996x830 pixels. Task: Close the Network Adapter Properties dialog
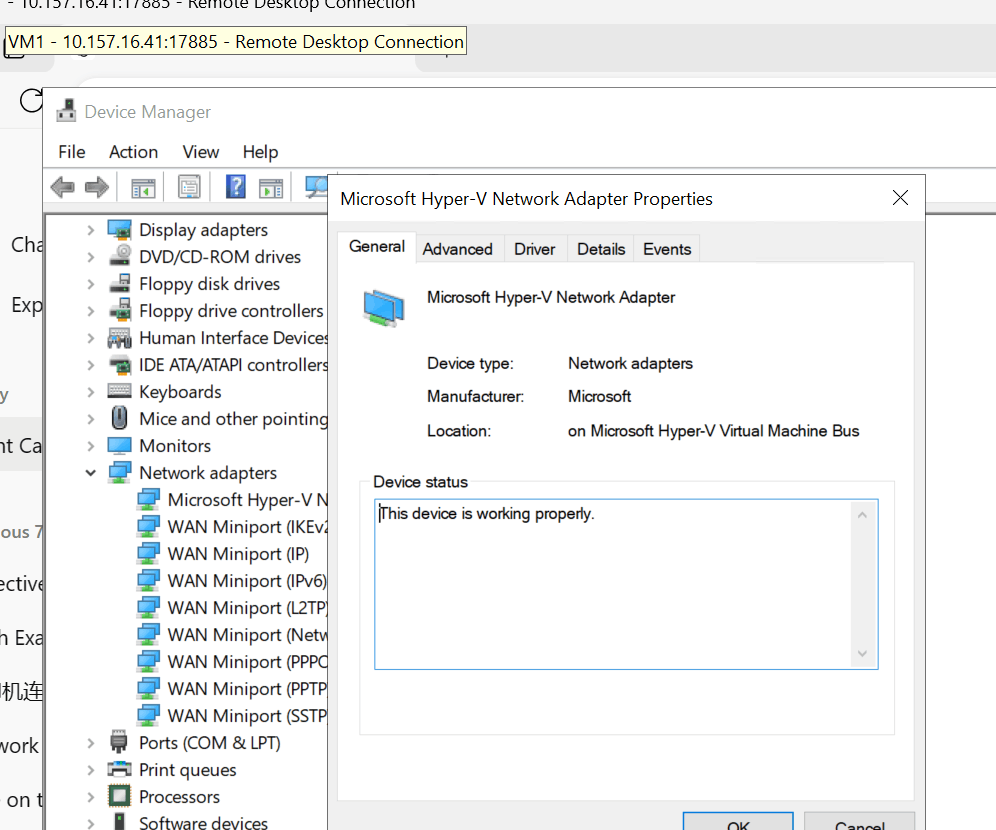point(900,198)
